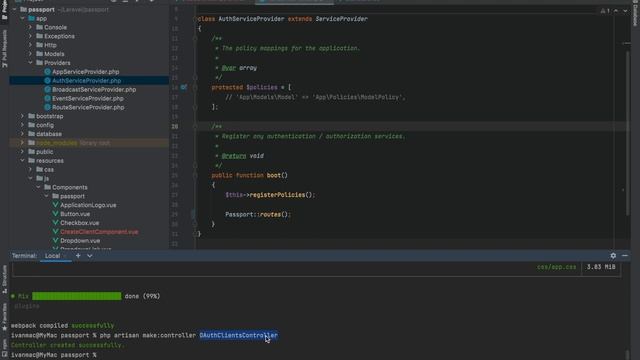Open the Structure tool window
The height and width of the screenshot is (360, 640).
(x=4, y=279)
